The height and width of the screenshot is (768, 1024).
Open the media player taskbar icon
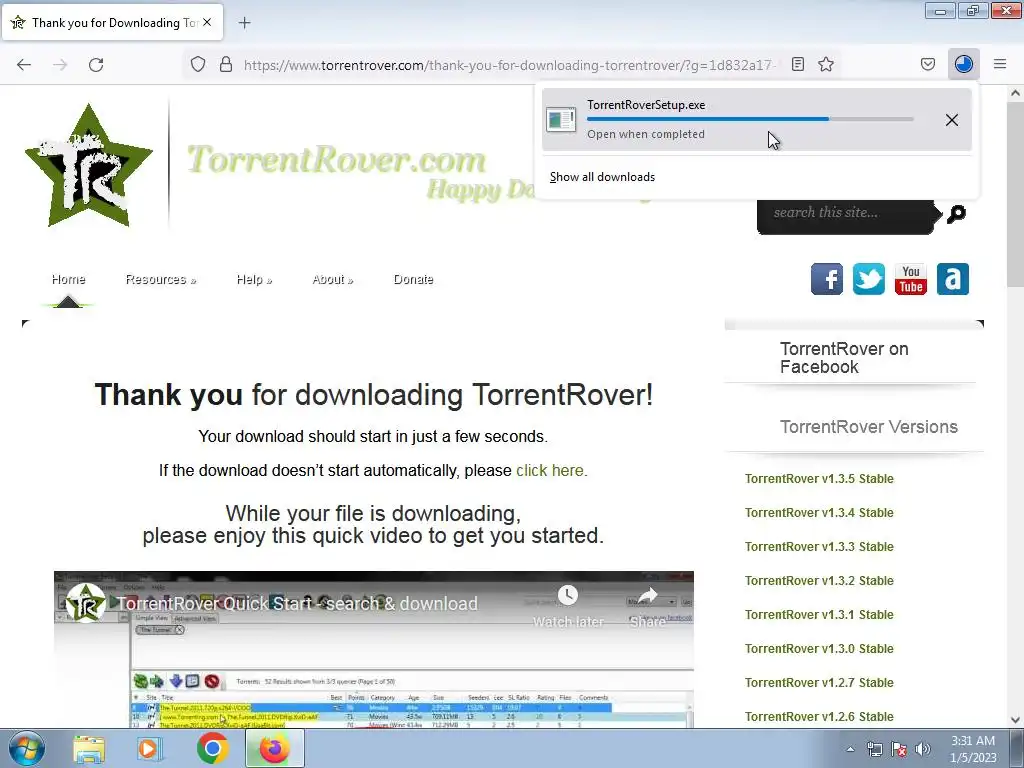pyautogui.click(x=148, y=748)
